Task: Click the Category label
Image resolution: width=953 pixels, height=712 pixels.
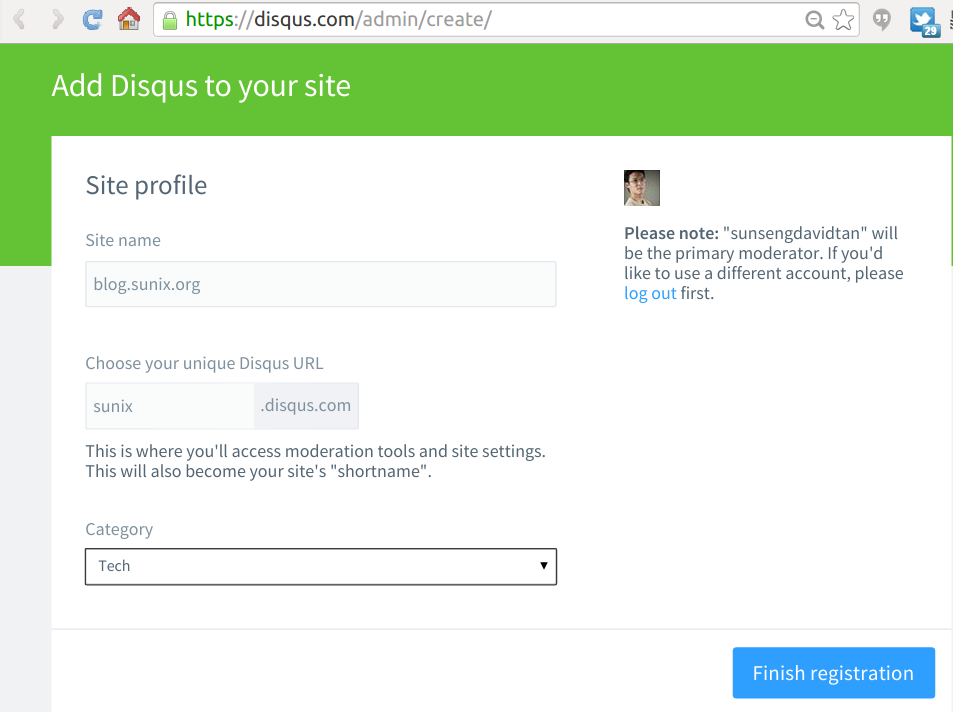Action: (x=119, y=530)
